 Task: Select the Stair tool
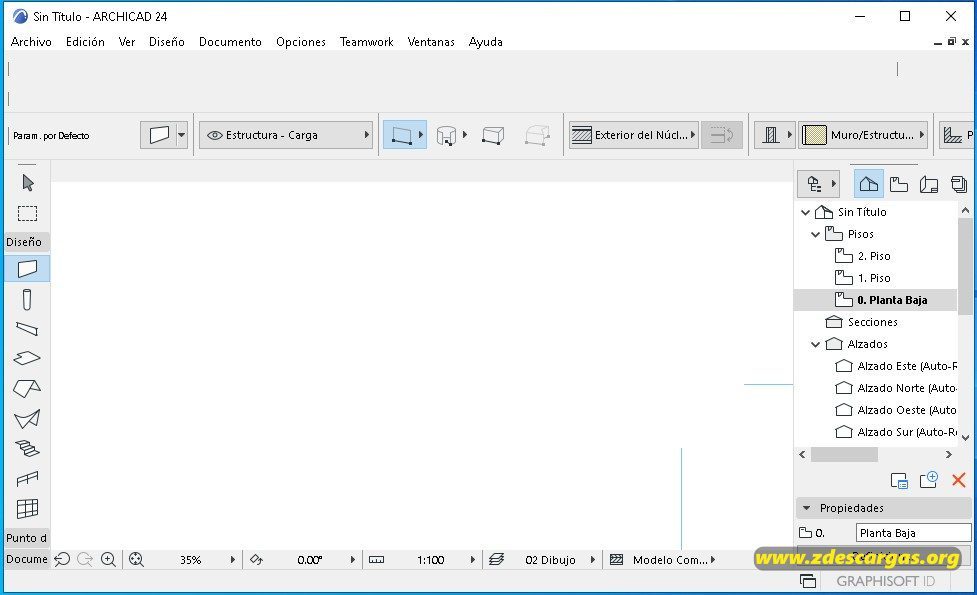[27, 449]
